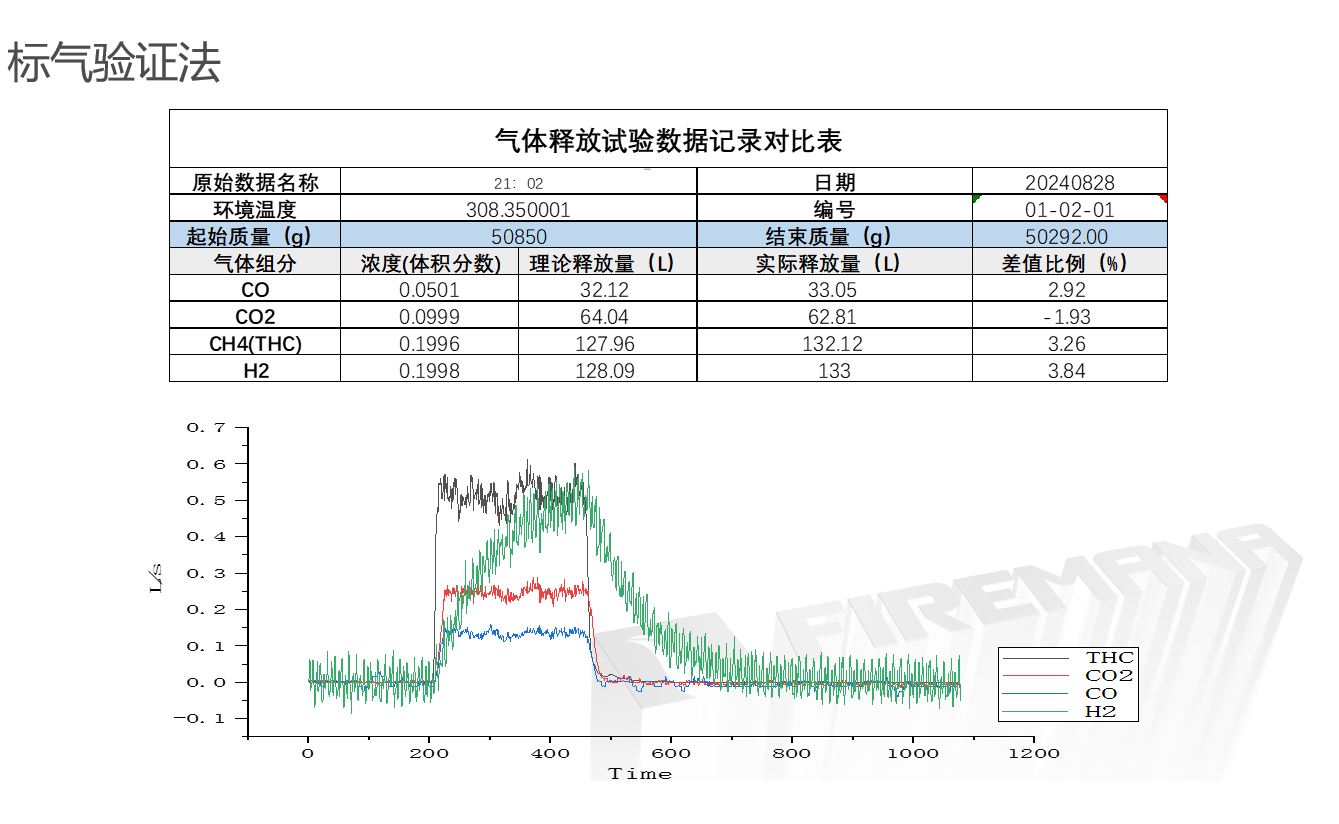Click the CH4(THC) row label in table
Image resolution: width=1339 pixels, height=824 pixels.
pyautogui.click(x=255, y=344)
